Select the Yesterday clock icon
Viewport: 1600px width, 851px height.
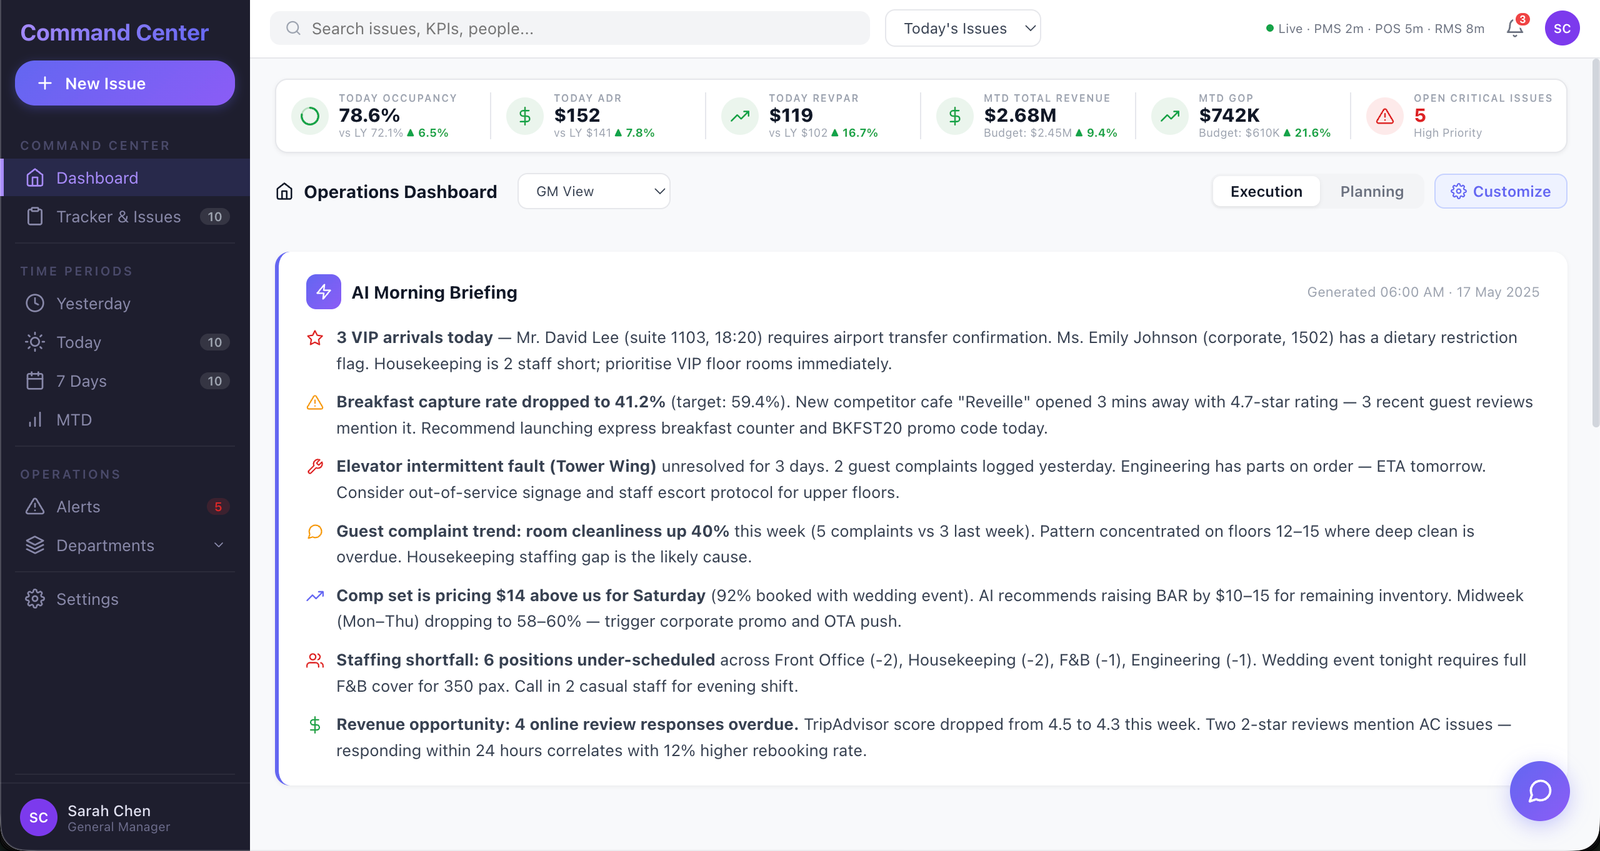coord(35,303)
